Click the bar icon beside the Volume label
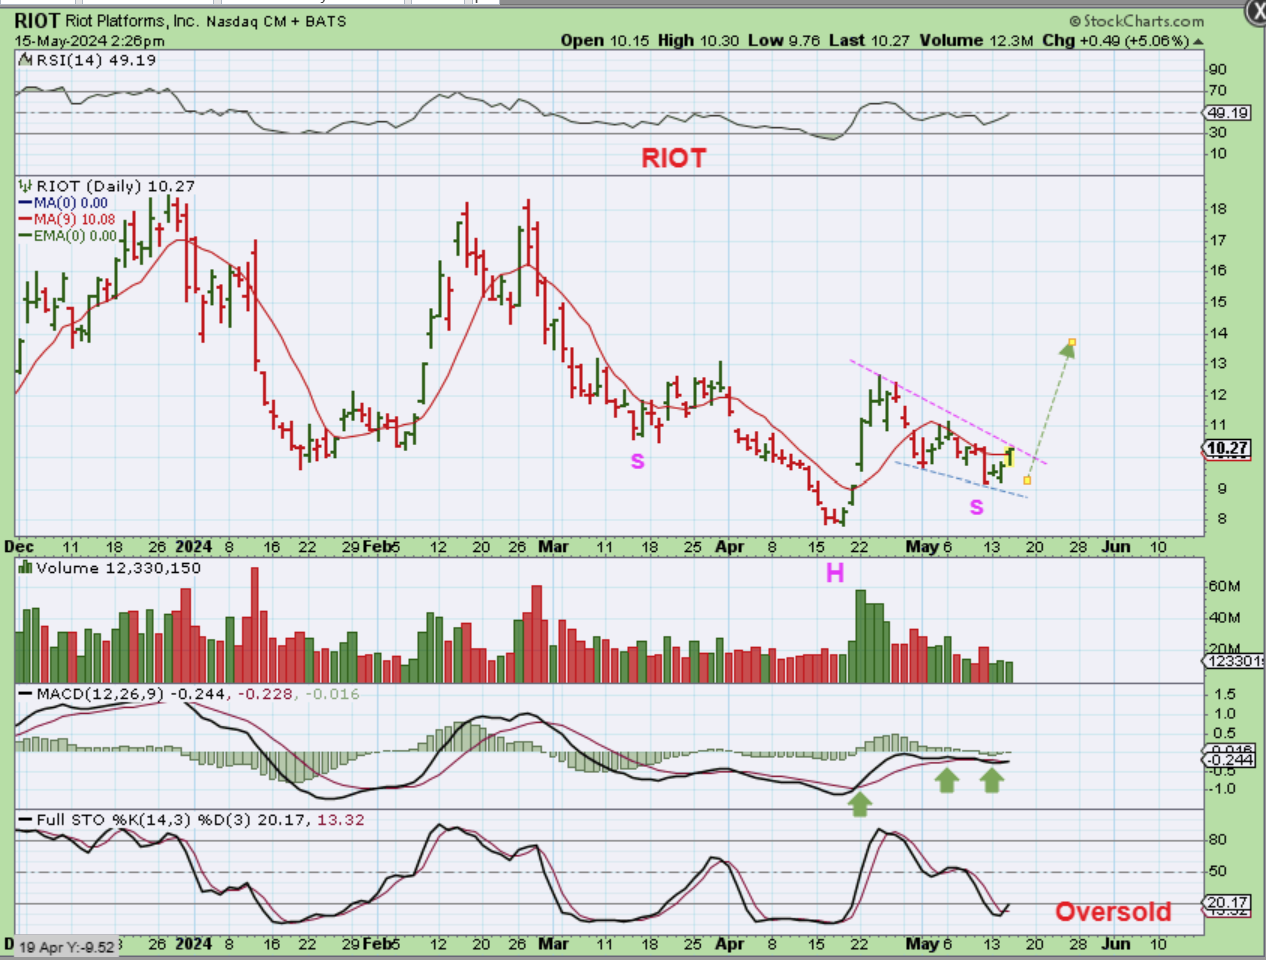Screen dimensions: 1266x960 point(26,568)
